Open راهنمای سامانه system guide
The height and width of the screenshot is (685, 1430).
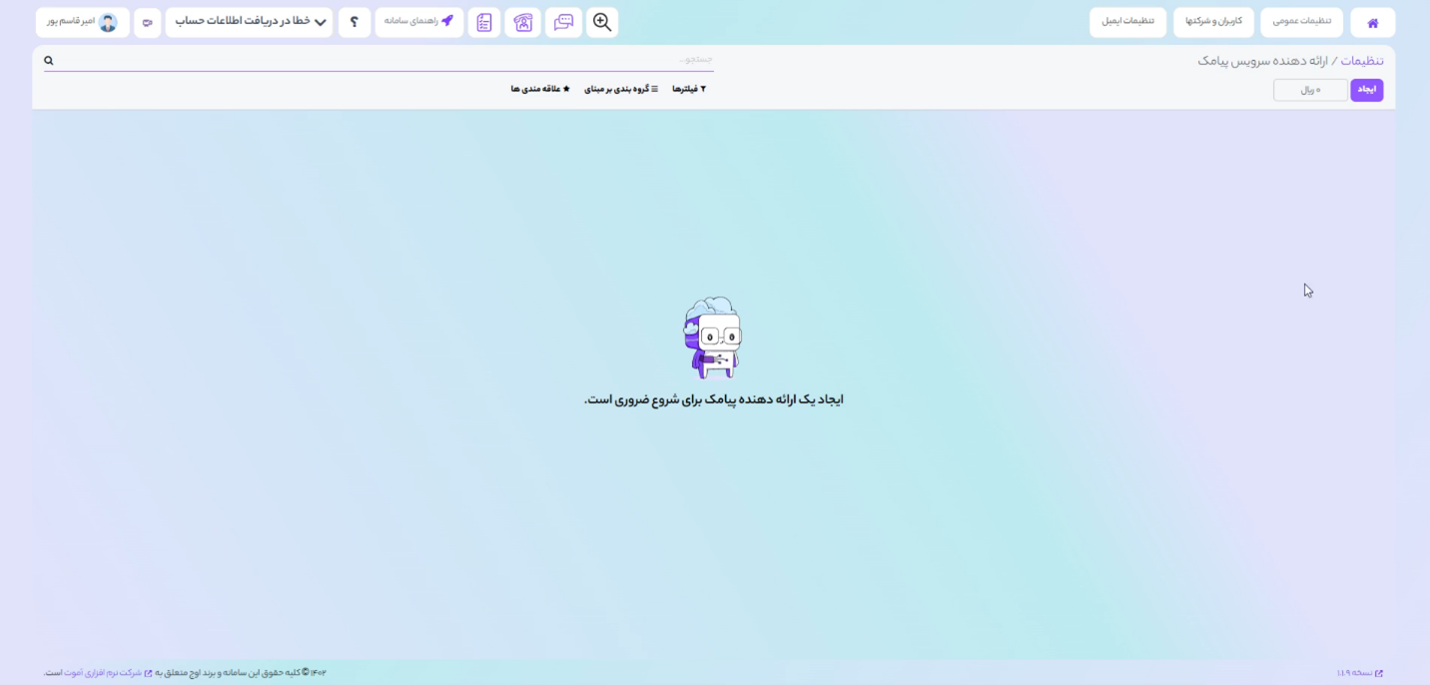tap(419, 21)
